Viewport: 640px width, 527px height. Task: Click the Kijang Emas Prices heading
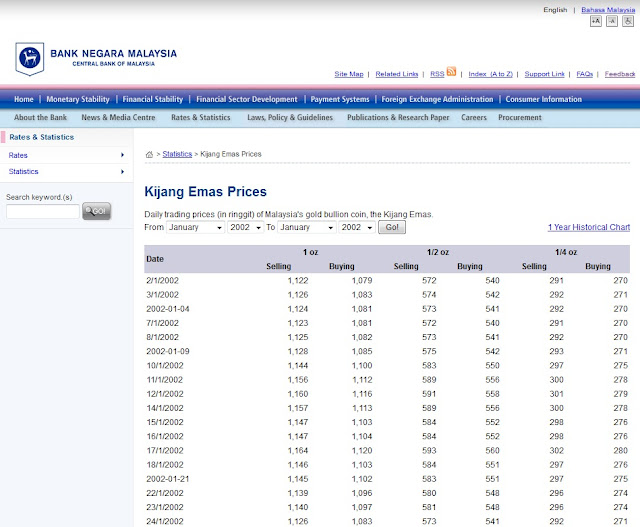pos(205,191)
